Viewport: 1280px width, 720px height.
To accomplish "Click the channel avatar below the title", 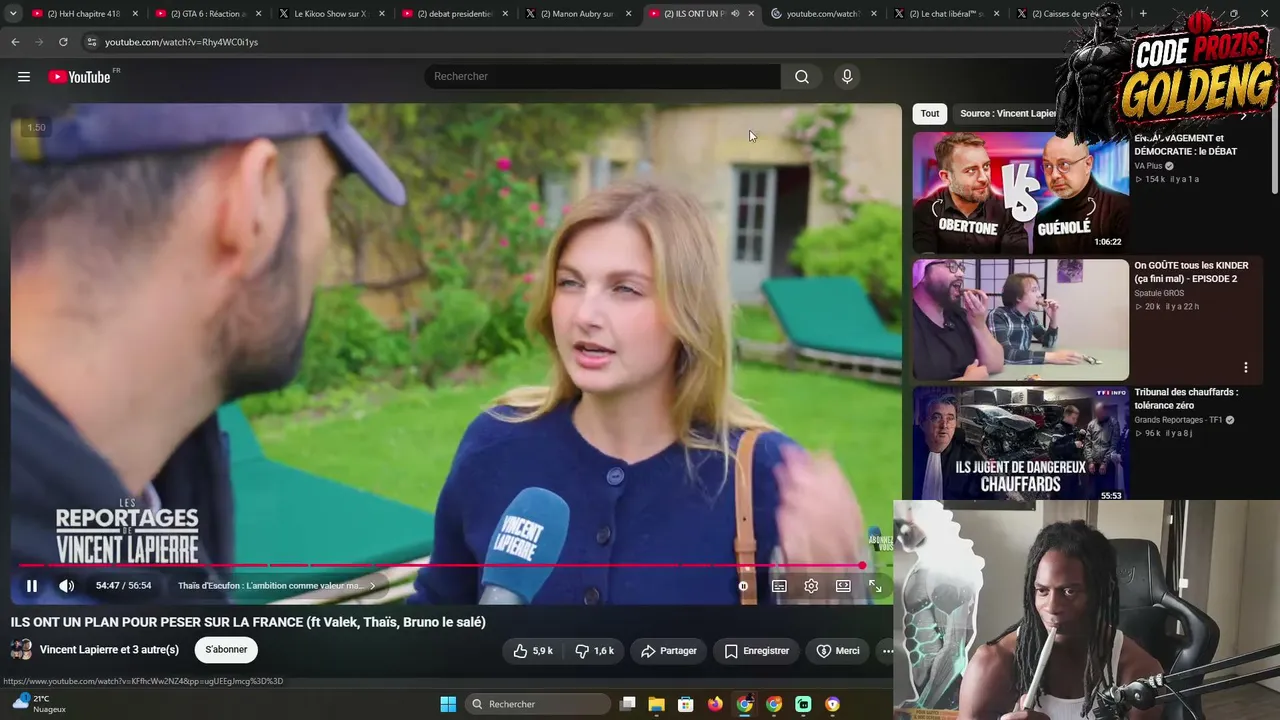I will click(x=21, y=650).
